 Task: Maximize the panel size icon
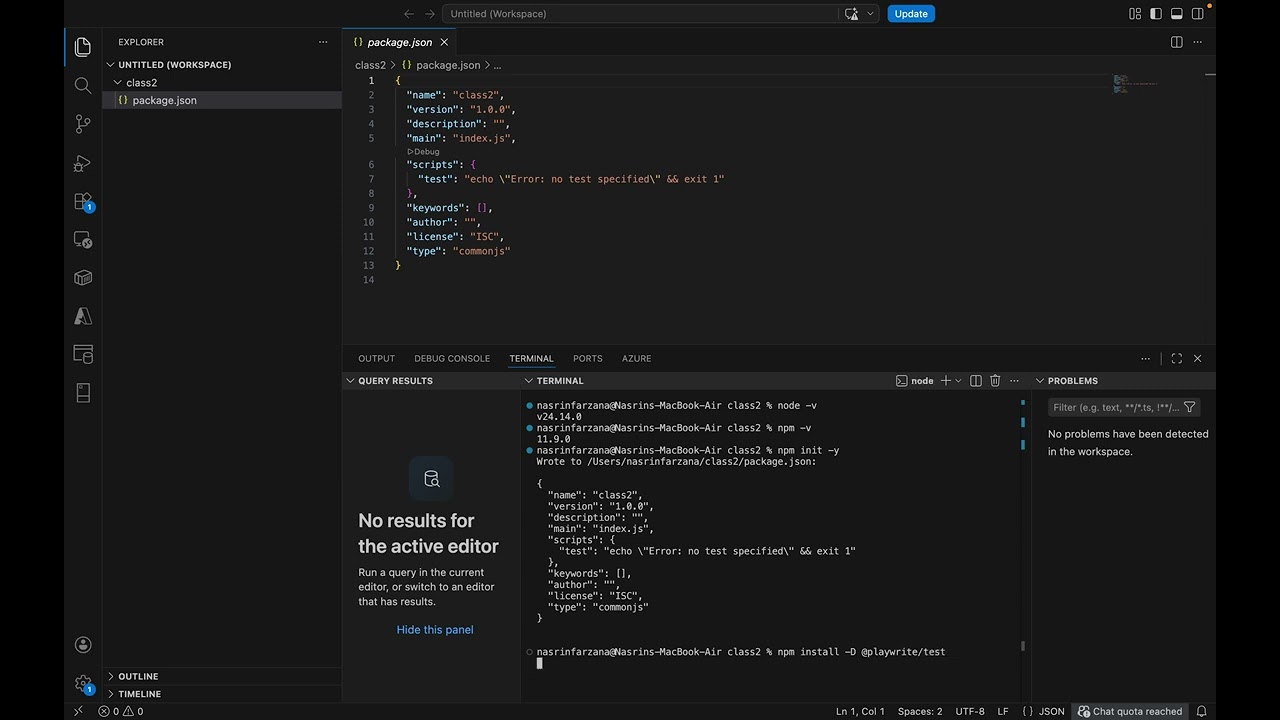coord(1176,358)
